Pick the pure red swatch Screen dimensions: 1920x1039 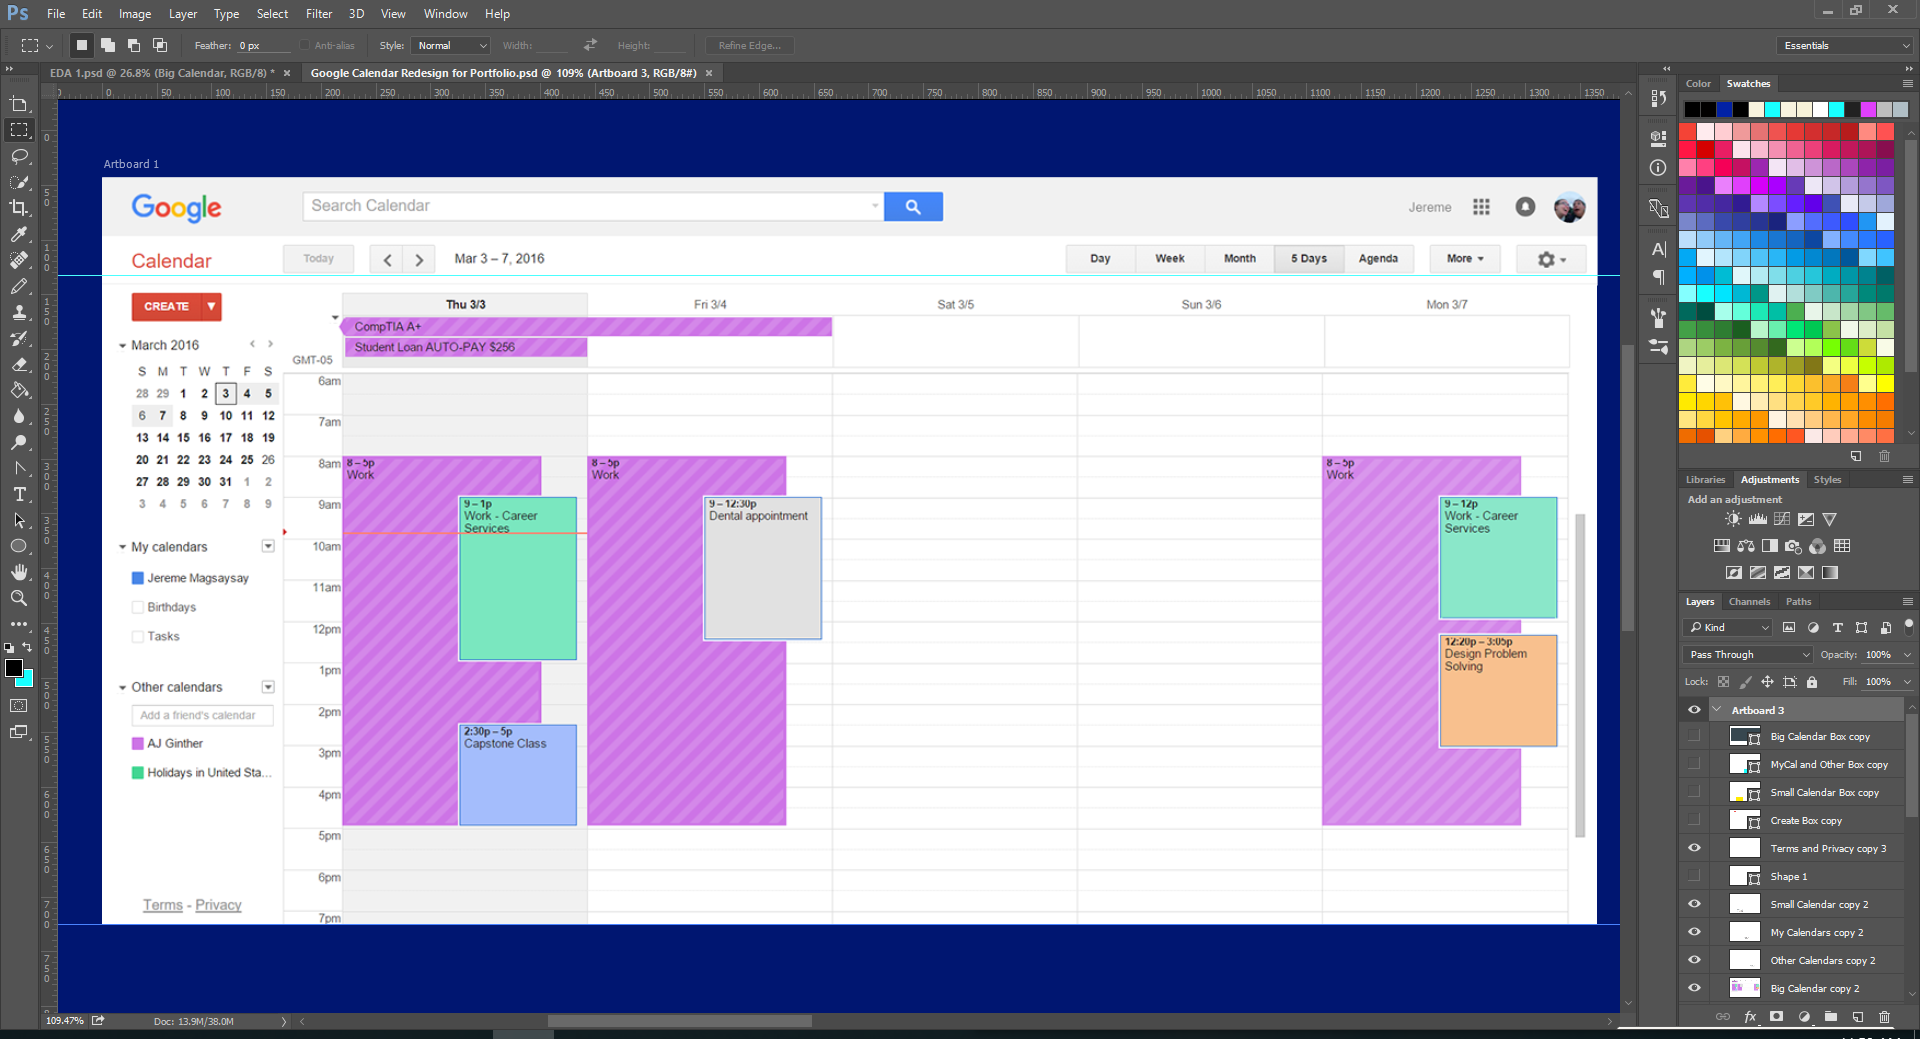(x=1706, y=149)
